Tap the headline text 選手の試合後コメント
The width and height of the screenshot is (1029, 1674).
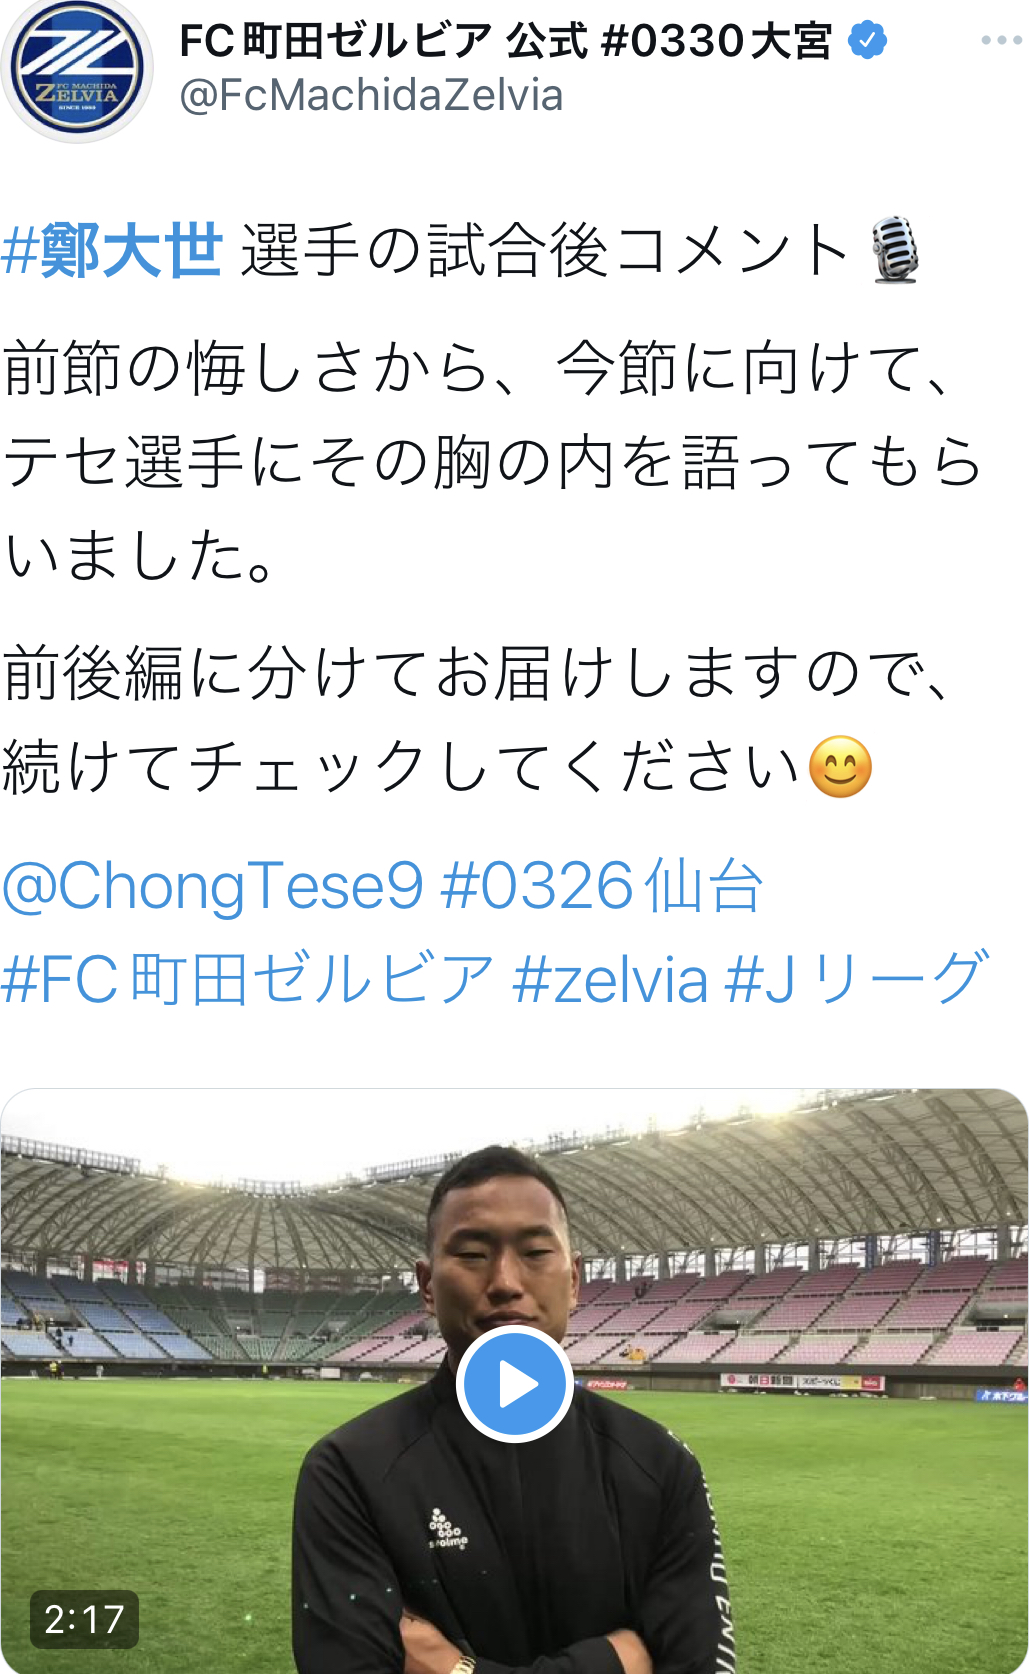pos(545,250)
